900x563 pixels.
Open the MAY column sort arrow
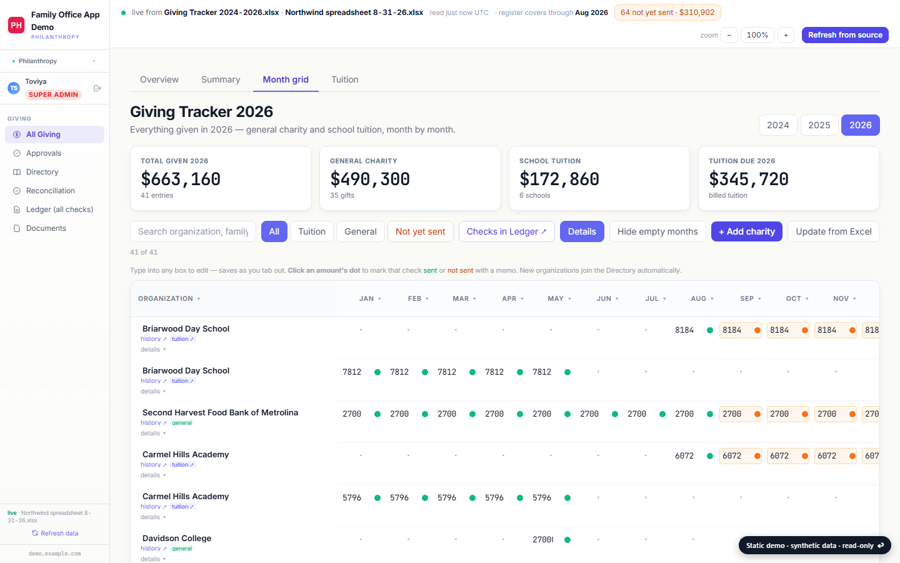pos(569,298)
